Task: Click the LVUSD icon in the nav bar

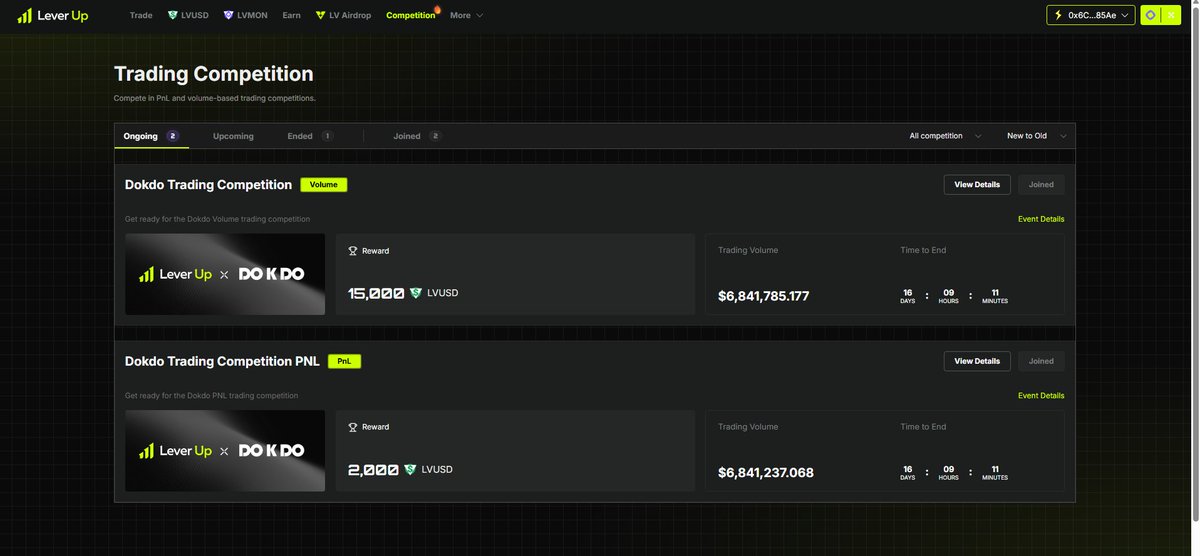Action: tap(173, 15)
